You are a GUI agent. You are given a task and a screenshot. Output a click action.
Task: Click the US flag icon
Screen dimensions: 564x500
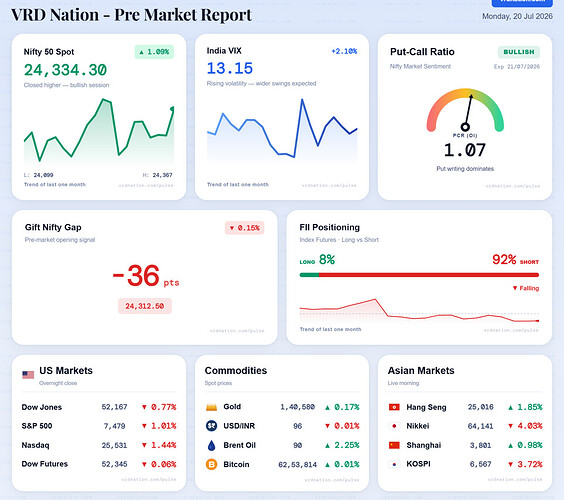coord(28,375)
